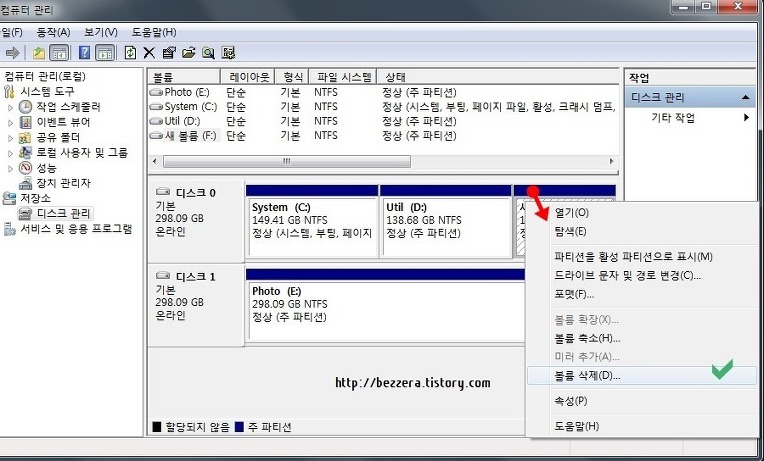
Task: Expand the 작업 스케줄러 tree node arrow
Action: click(x=10, y=107)
